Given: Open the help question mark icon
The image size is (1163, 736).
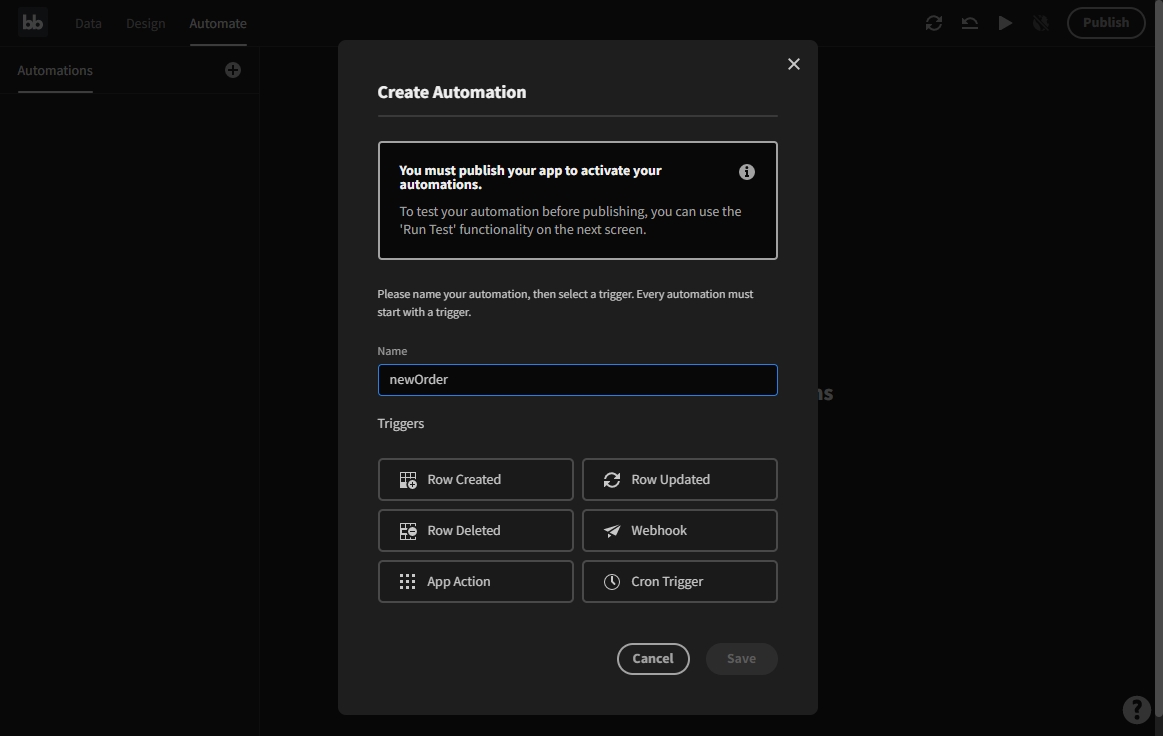Looking at the screenshot, I should click(x=1136, y=710).
